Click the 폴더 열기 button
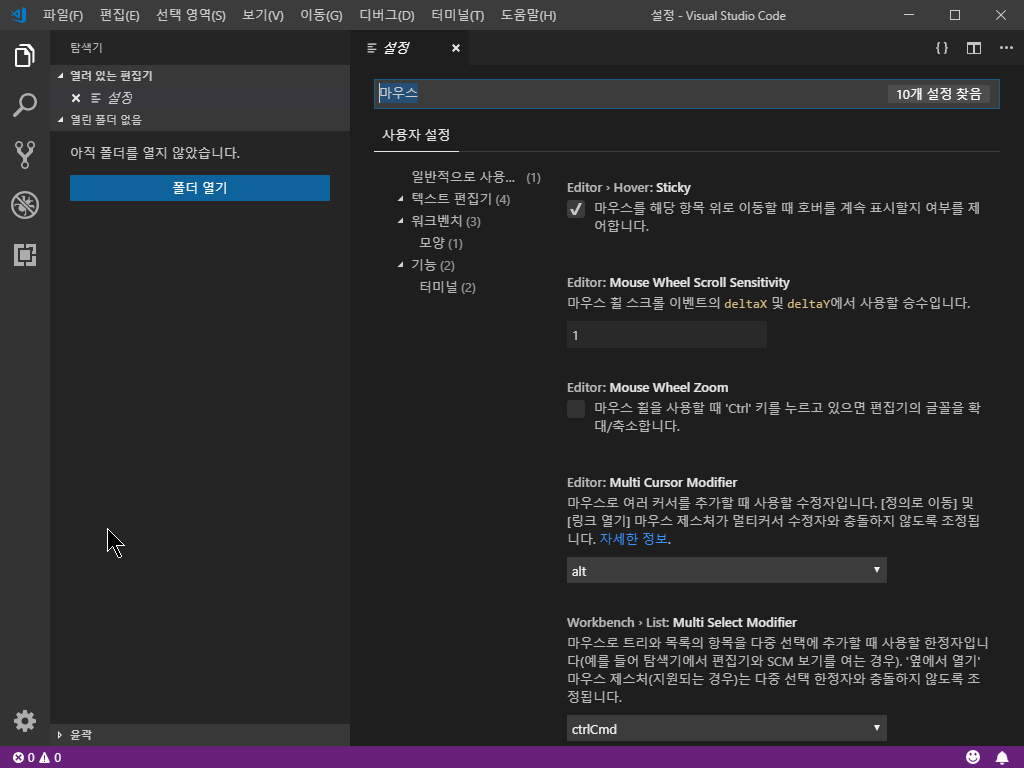This screenshot has width=1024, height=768. click(200, 188)
